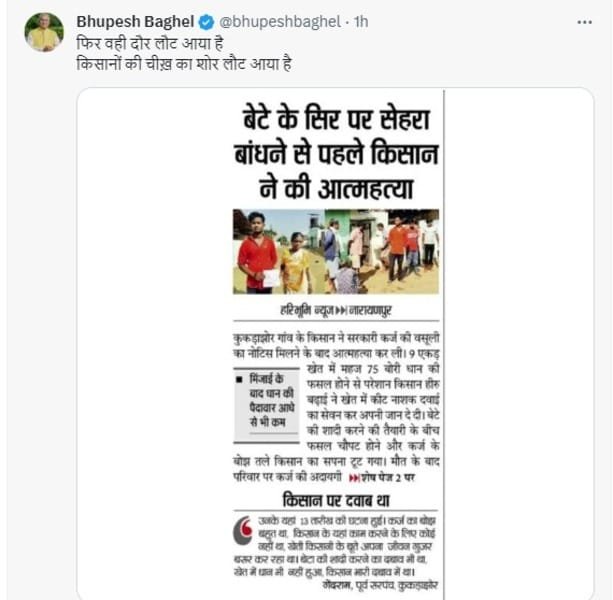613x600 pixels.
Task: Click the हरिभूमि न्यूज नारायणपुर byline
Action: (336, 311)
